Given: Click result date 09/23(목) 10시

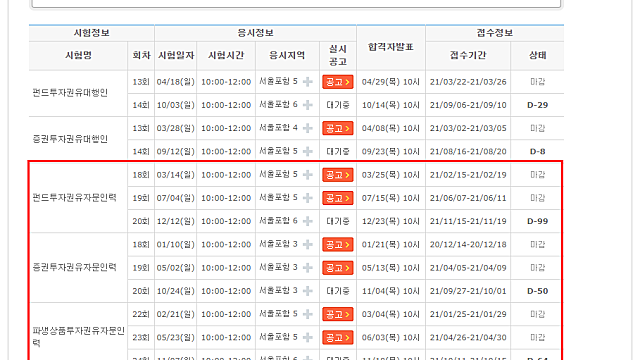Looking at the screenshot, I should click(391, 152).
